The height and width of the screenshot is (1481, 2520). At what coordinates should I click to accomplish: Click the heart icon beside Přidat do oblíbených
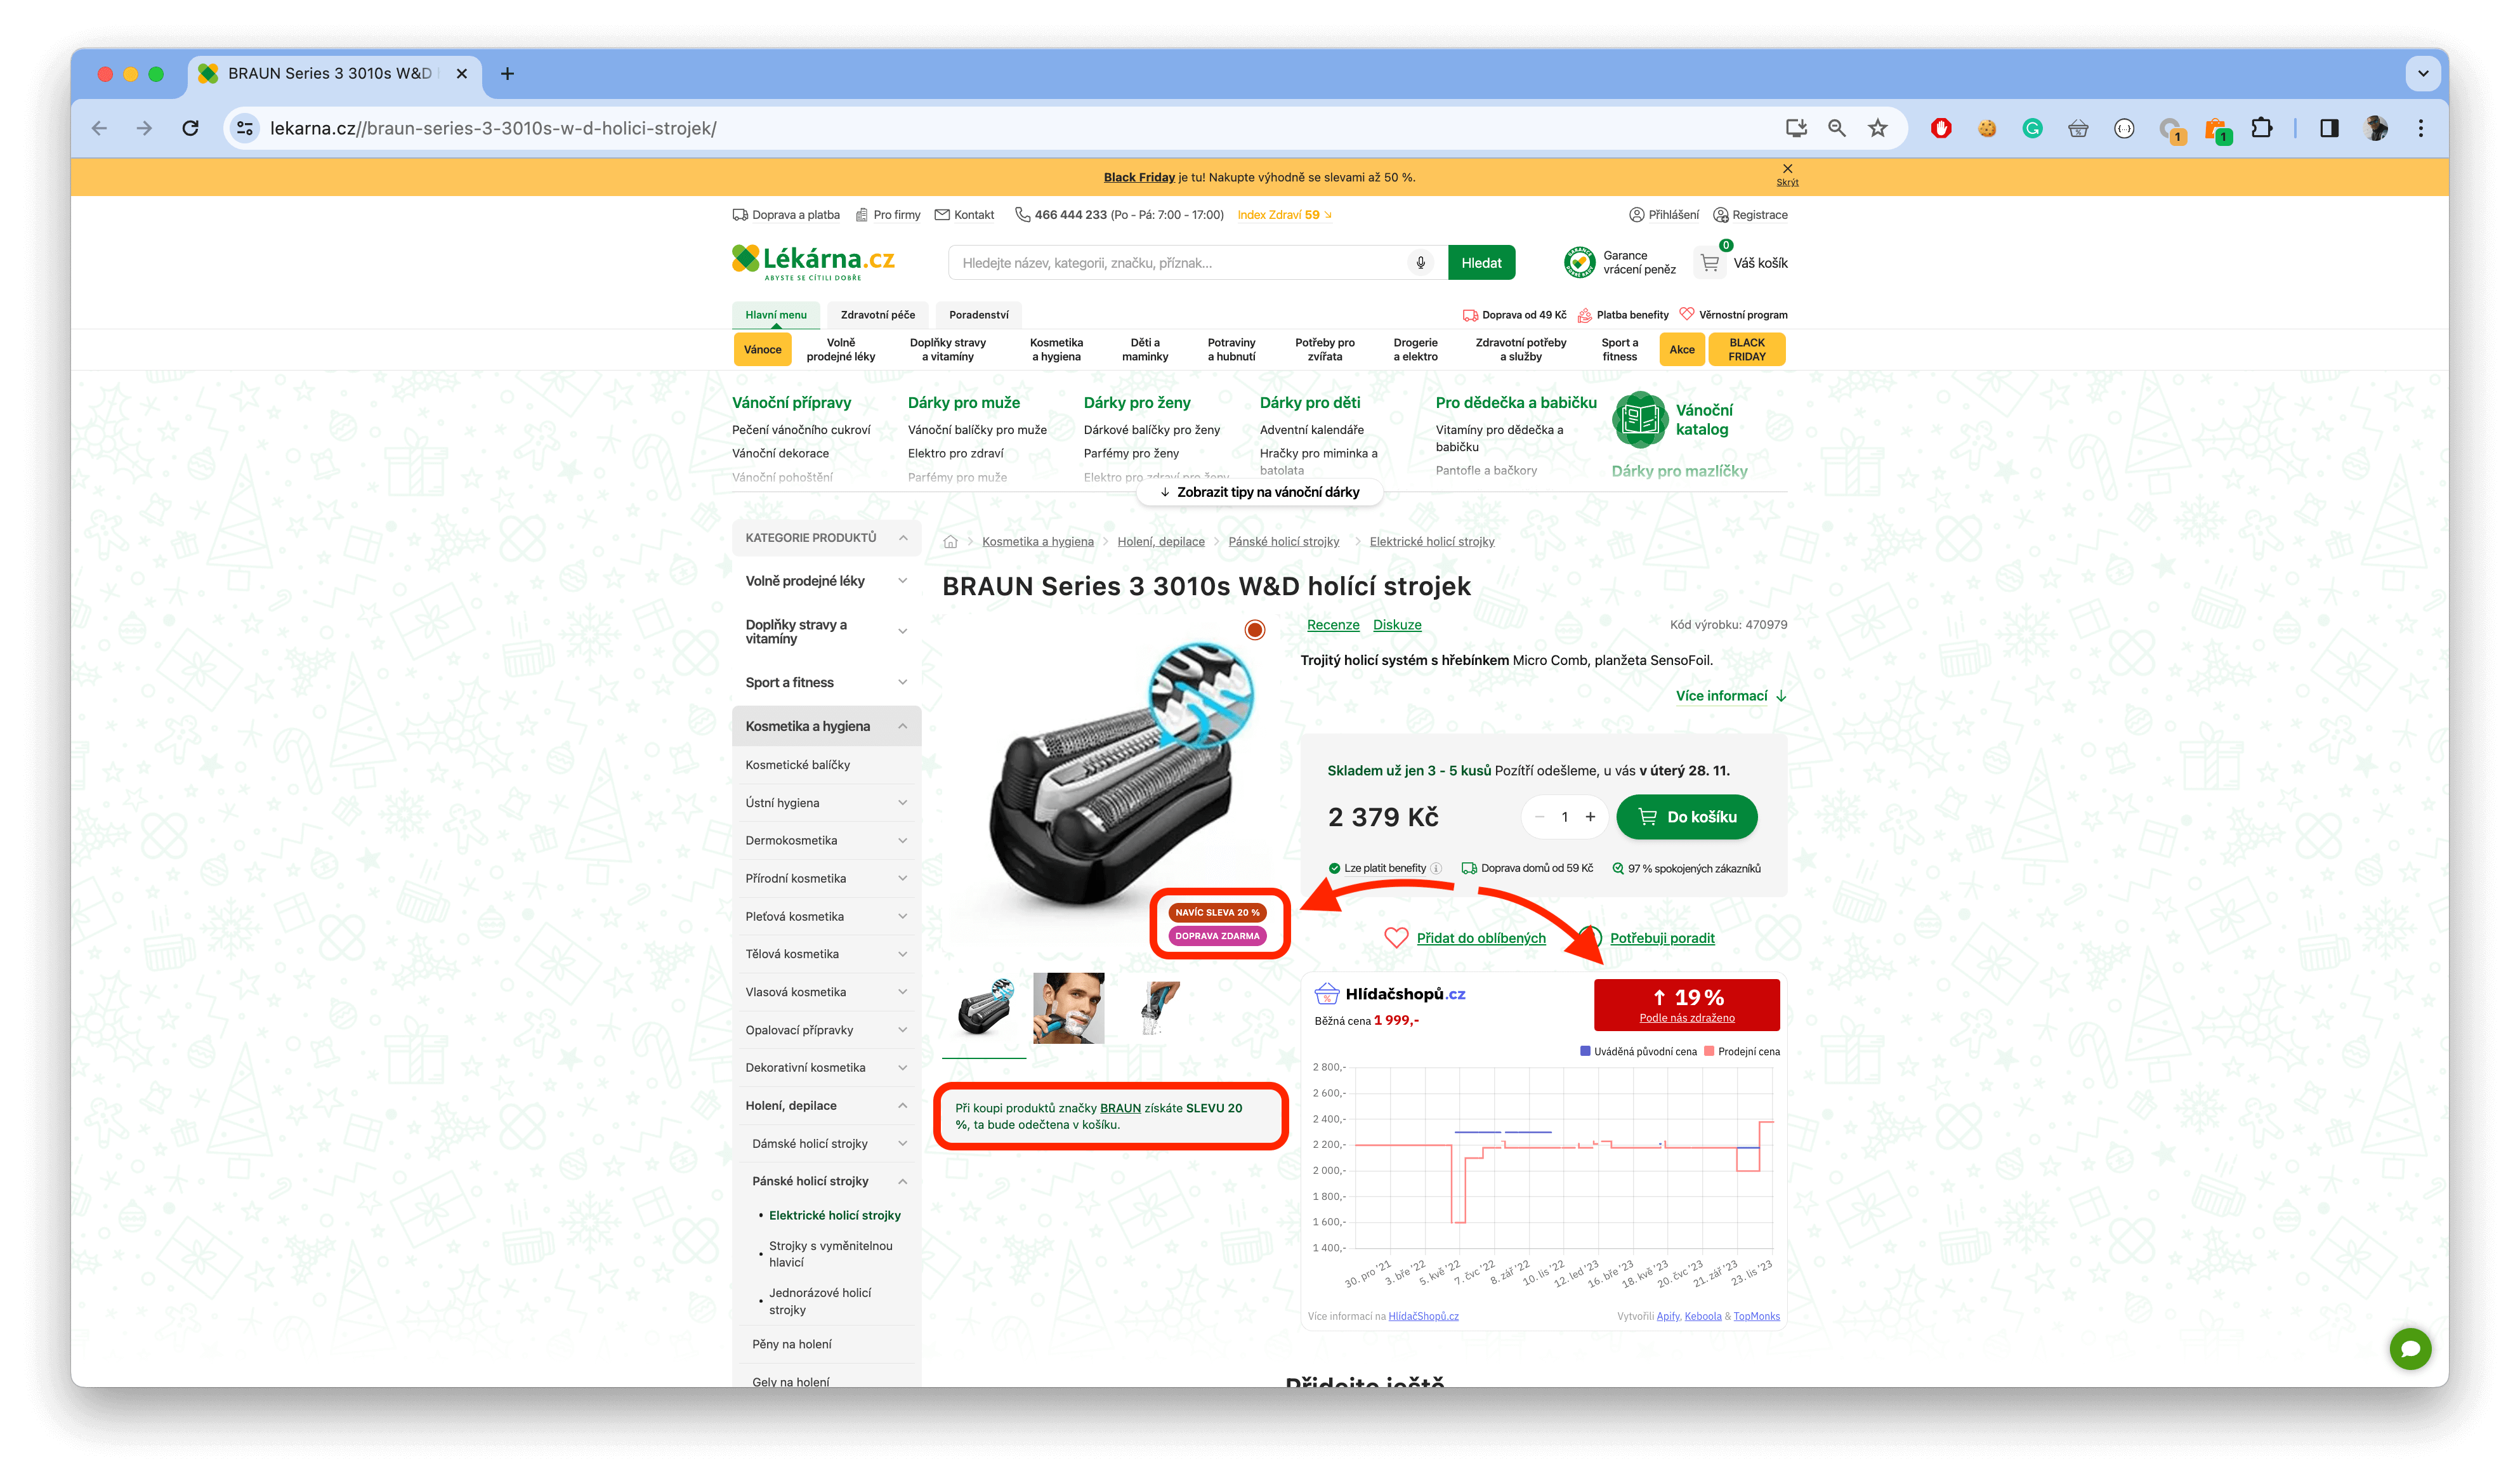(1397, 938)
